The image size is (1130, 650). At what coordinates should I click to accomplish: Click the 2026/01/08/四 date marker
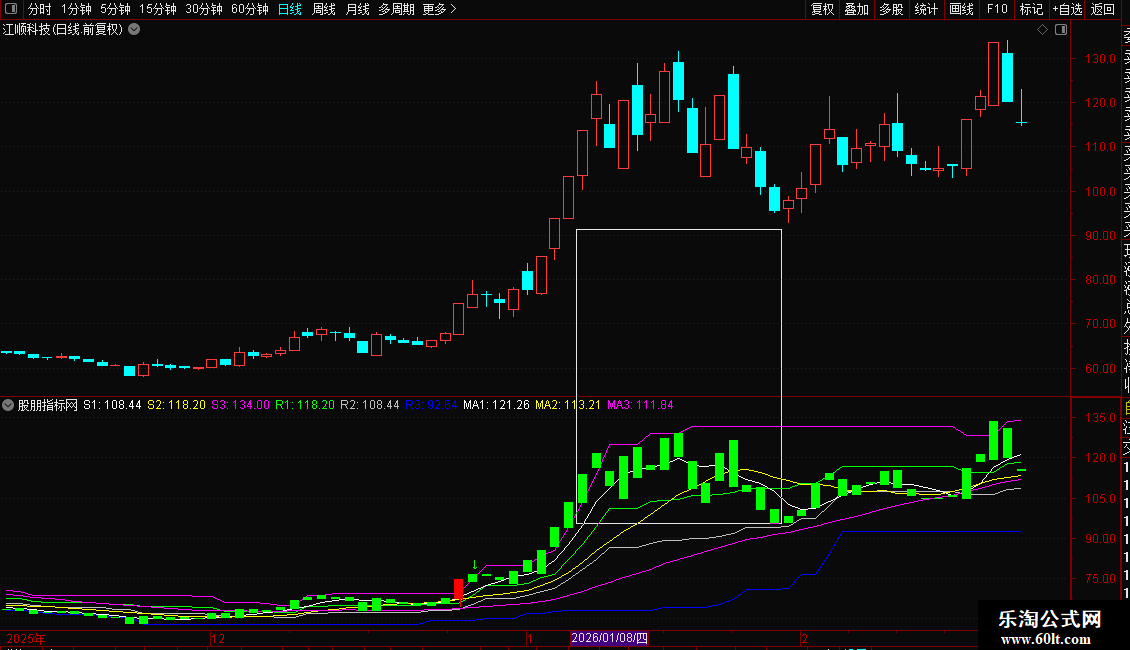click(610, 638)
